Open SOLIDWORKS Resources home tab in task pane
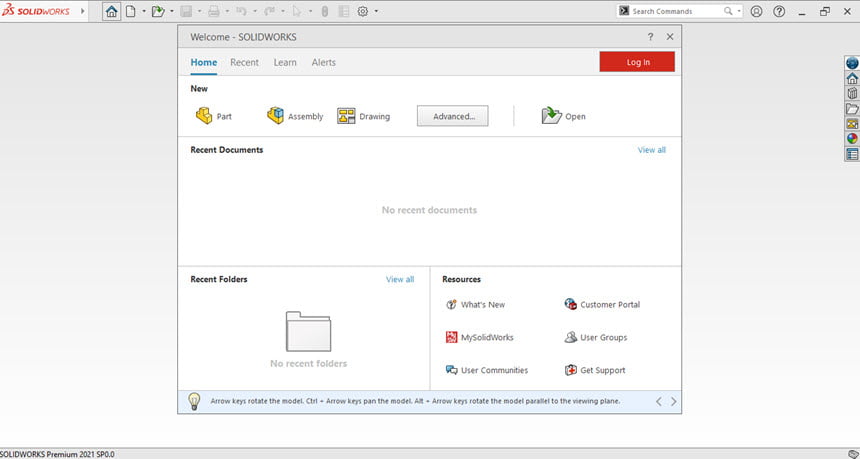Image resolution: width=860 pixels, height=459 pixels. click(x=852, y=78)
